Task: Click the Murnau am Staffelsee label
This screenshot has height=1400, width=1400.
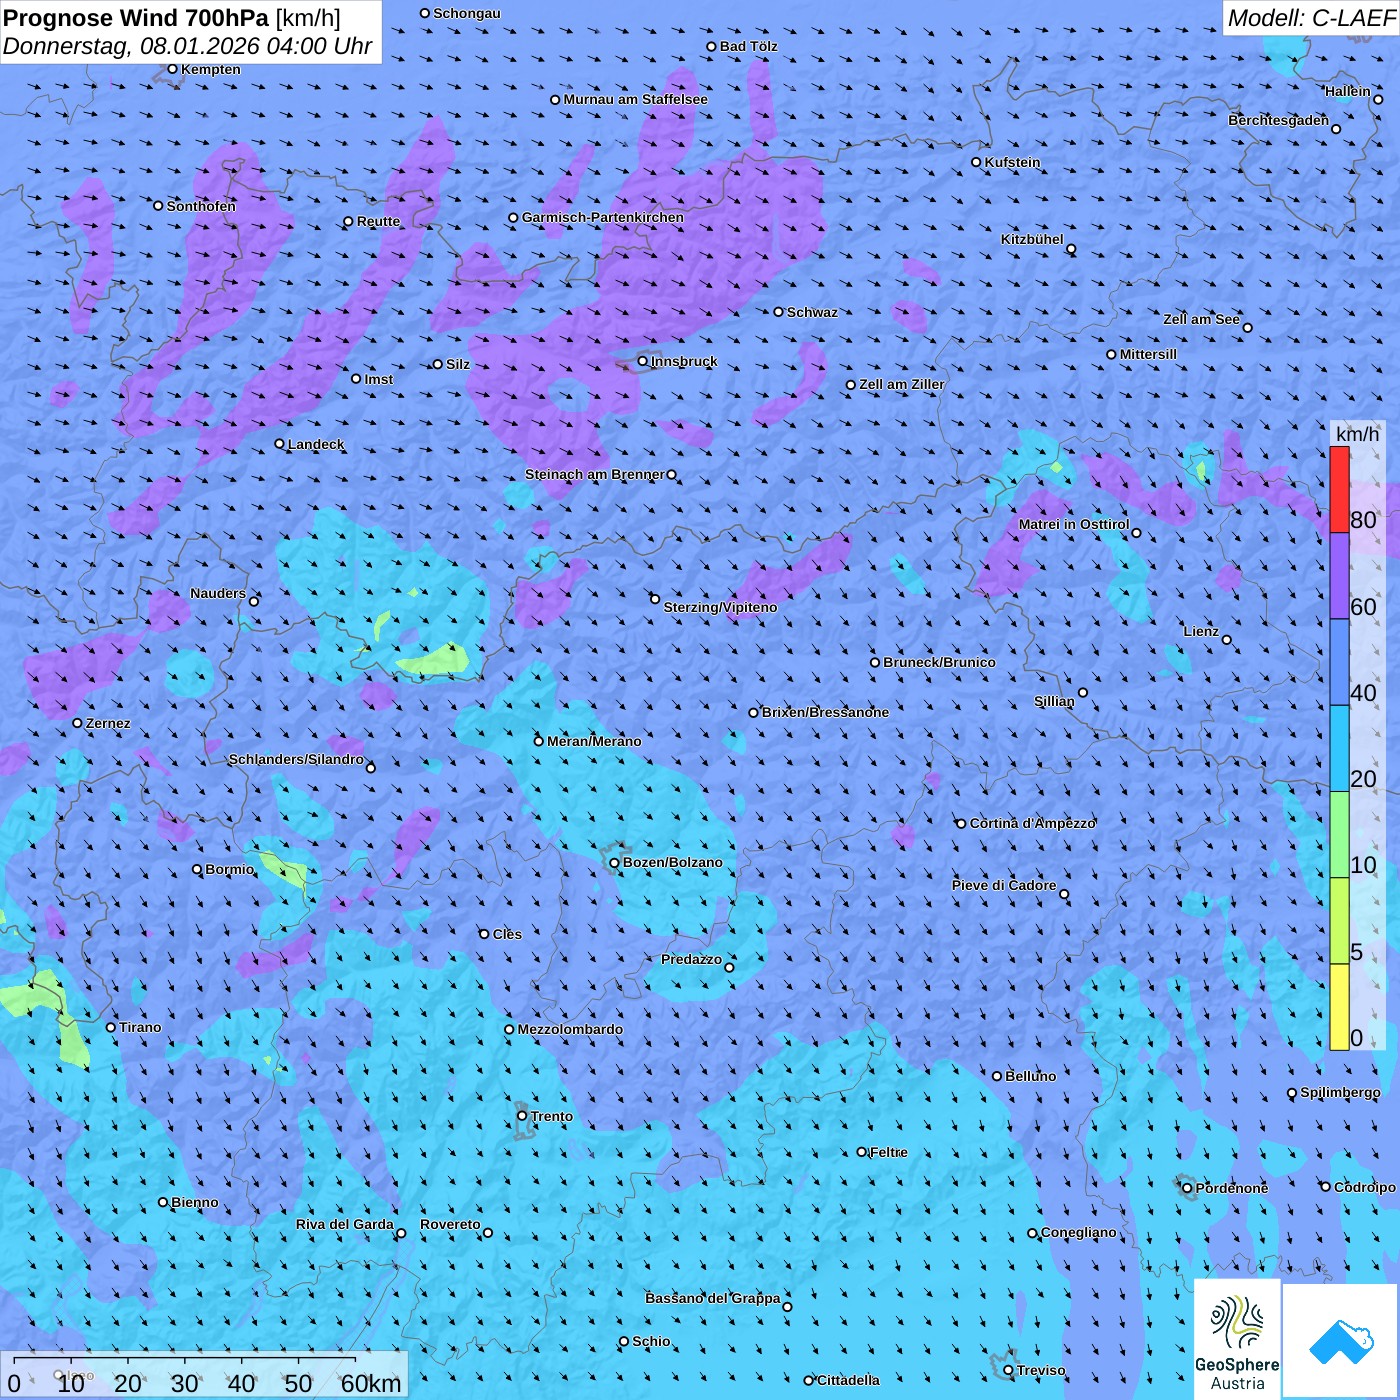Action: tap(636, 99)
